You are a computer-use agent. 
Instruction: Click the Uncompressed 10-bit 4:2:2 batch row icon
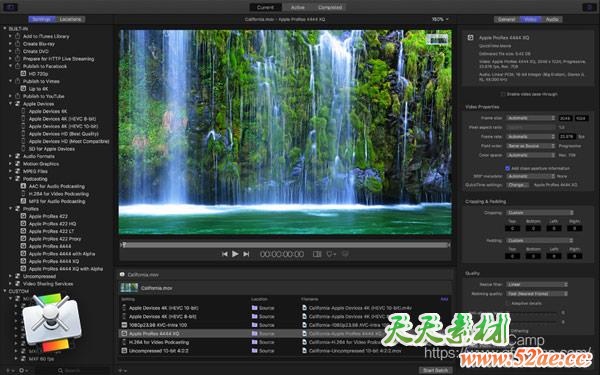124,351
